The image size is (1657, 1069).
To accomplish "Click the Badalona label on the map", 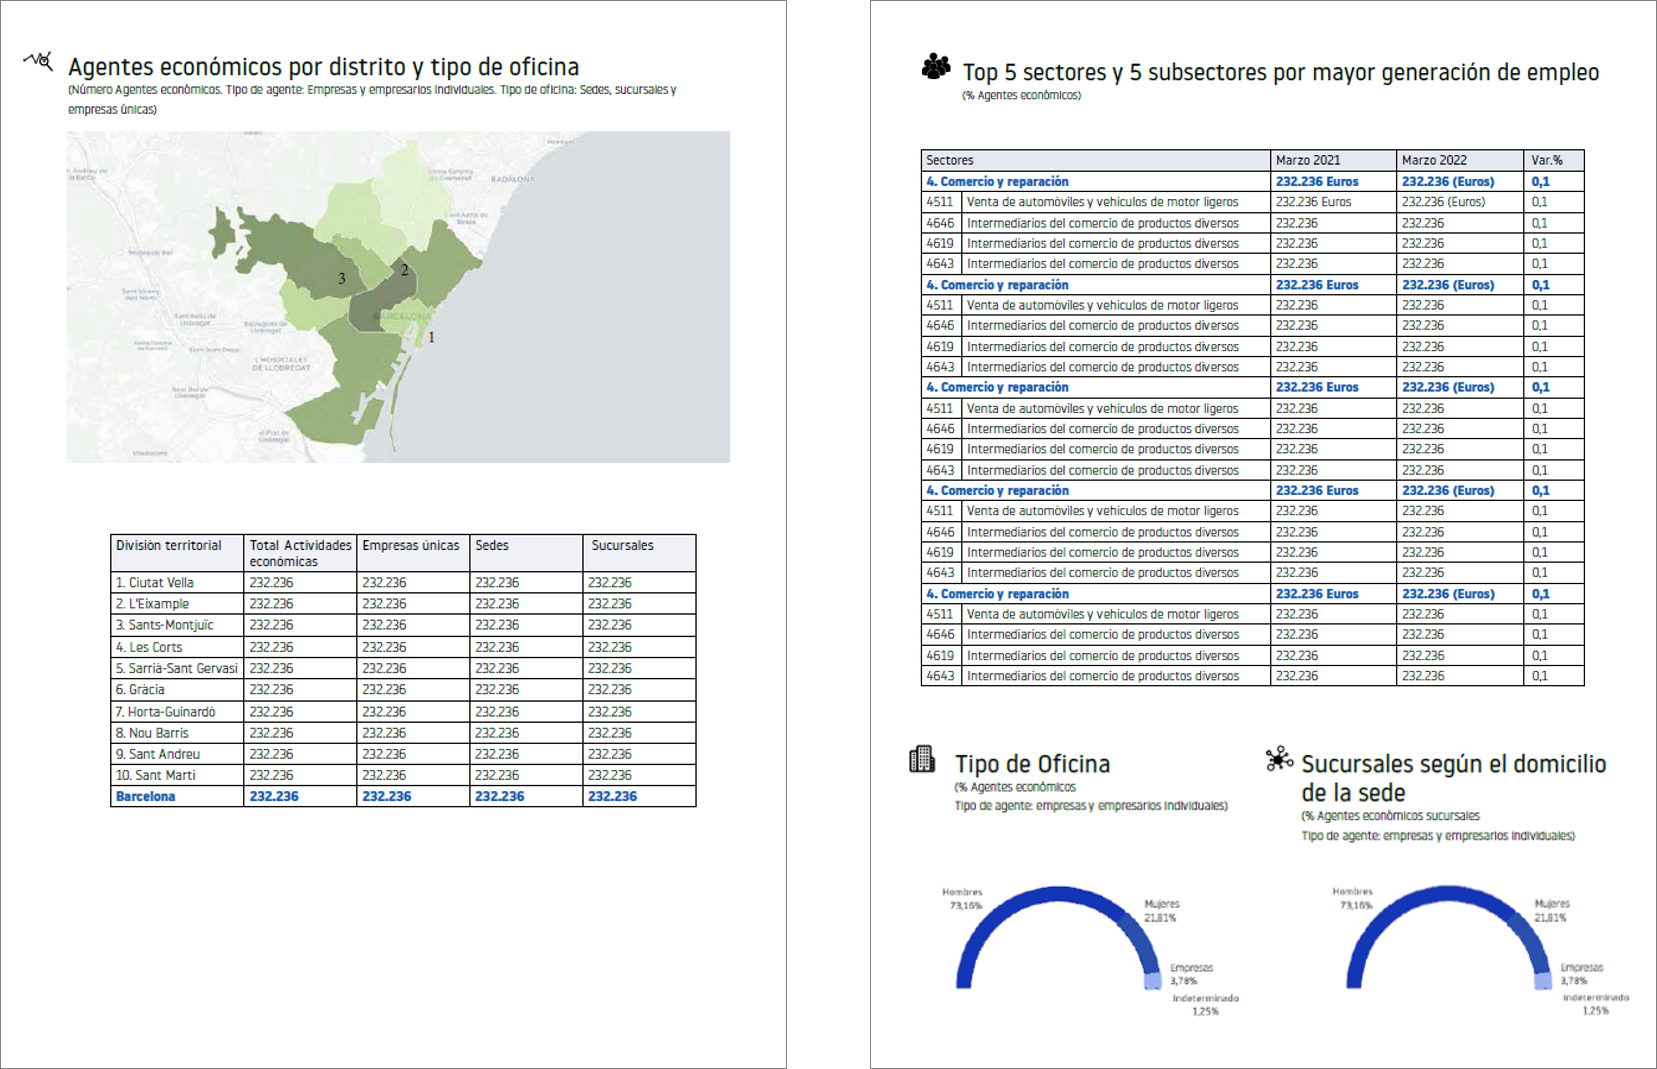I will coord(512,179).
